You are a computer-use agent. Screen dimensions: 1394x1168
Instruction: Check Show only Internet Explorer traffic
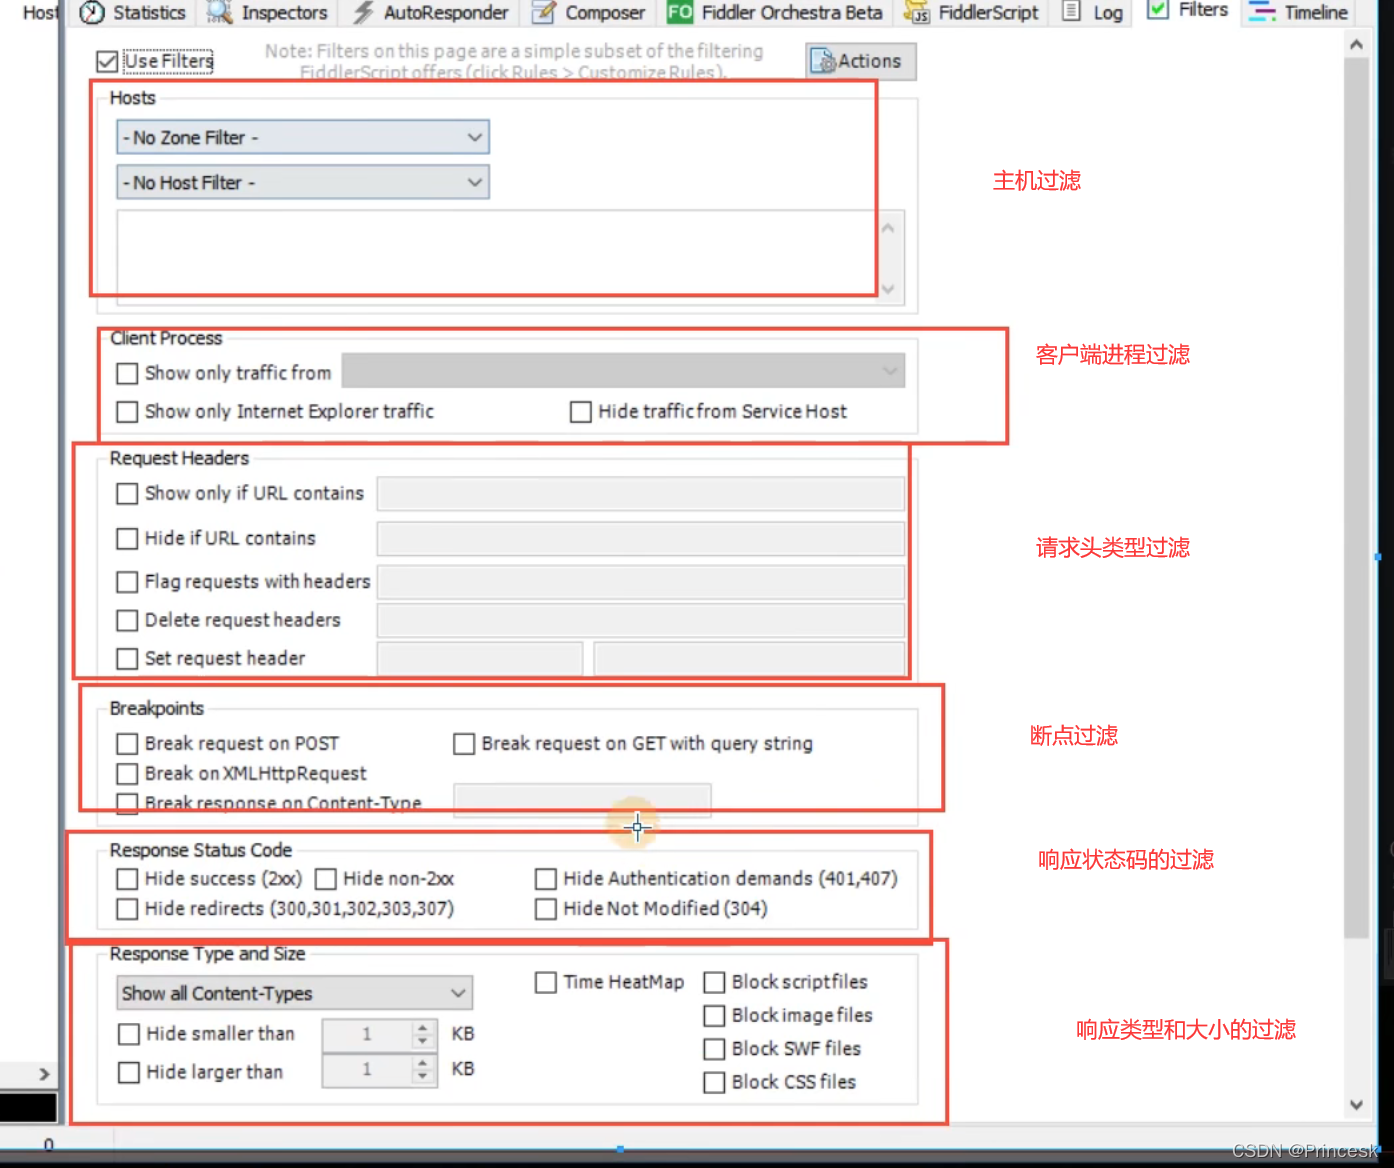coord(127,412)
